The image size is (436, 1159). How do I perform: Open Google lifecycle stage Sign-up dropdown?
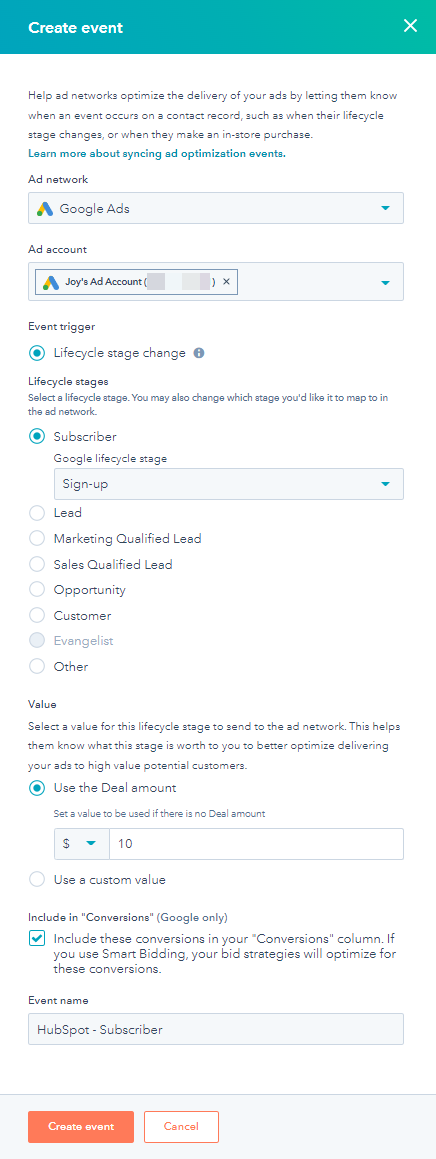[x=229, y=484]
